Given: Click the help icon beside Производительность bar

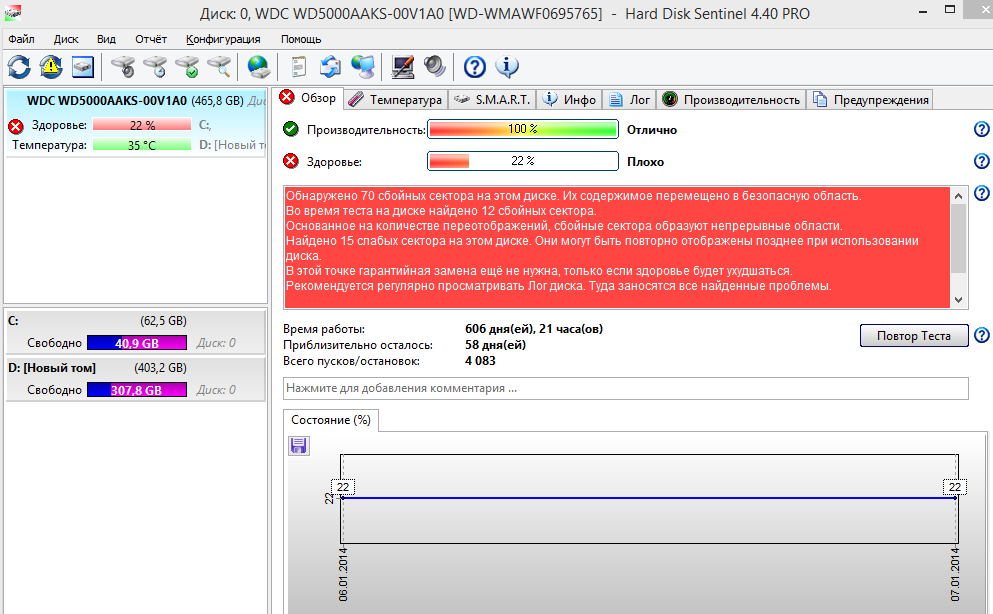Looking at the screenshot, I should [981, 129].
